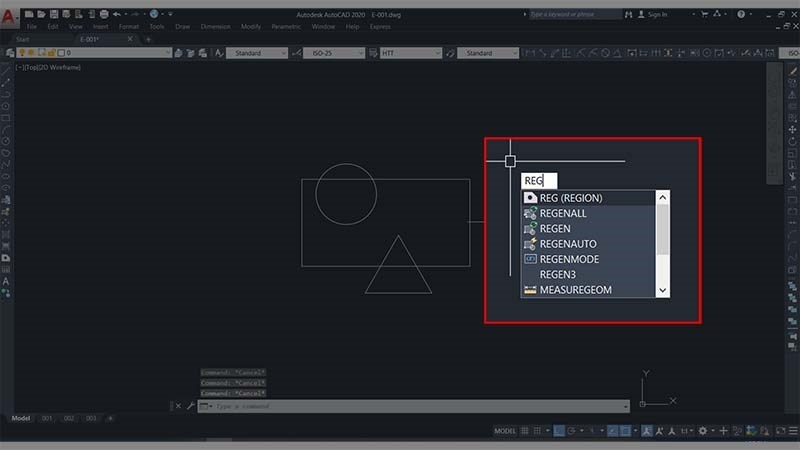Click the New drawing icon in quick access toolbar
The width and height of the screenshot is (800, 450).
point(29,14)
